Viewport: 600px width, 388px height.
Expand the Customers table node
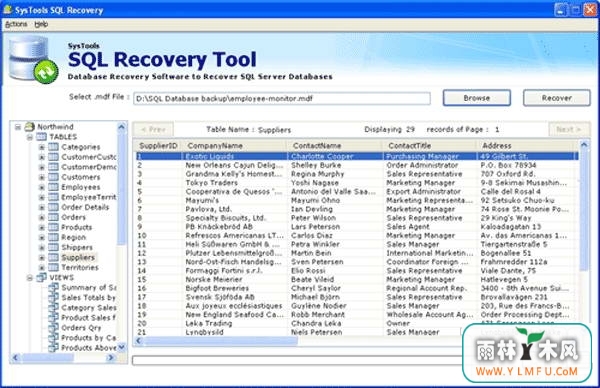point(42,177)
